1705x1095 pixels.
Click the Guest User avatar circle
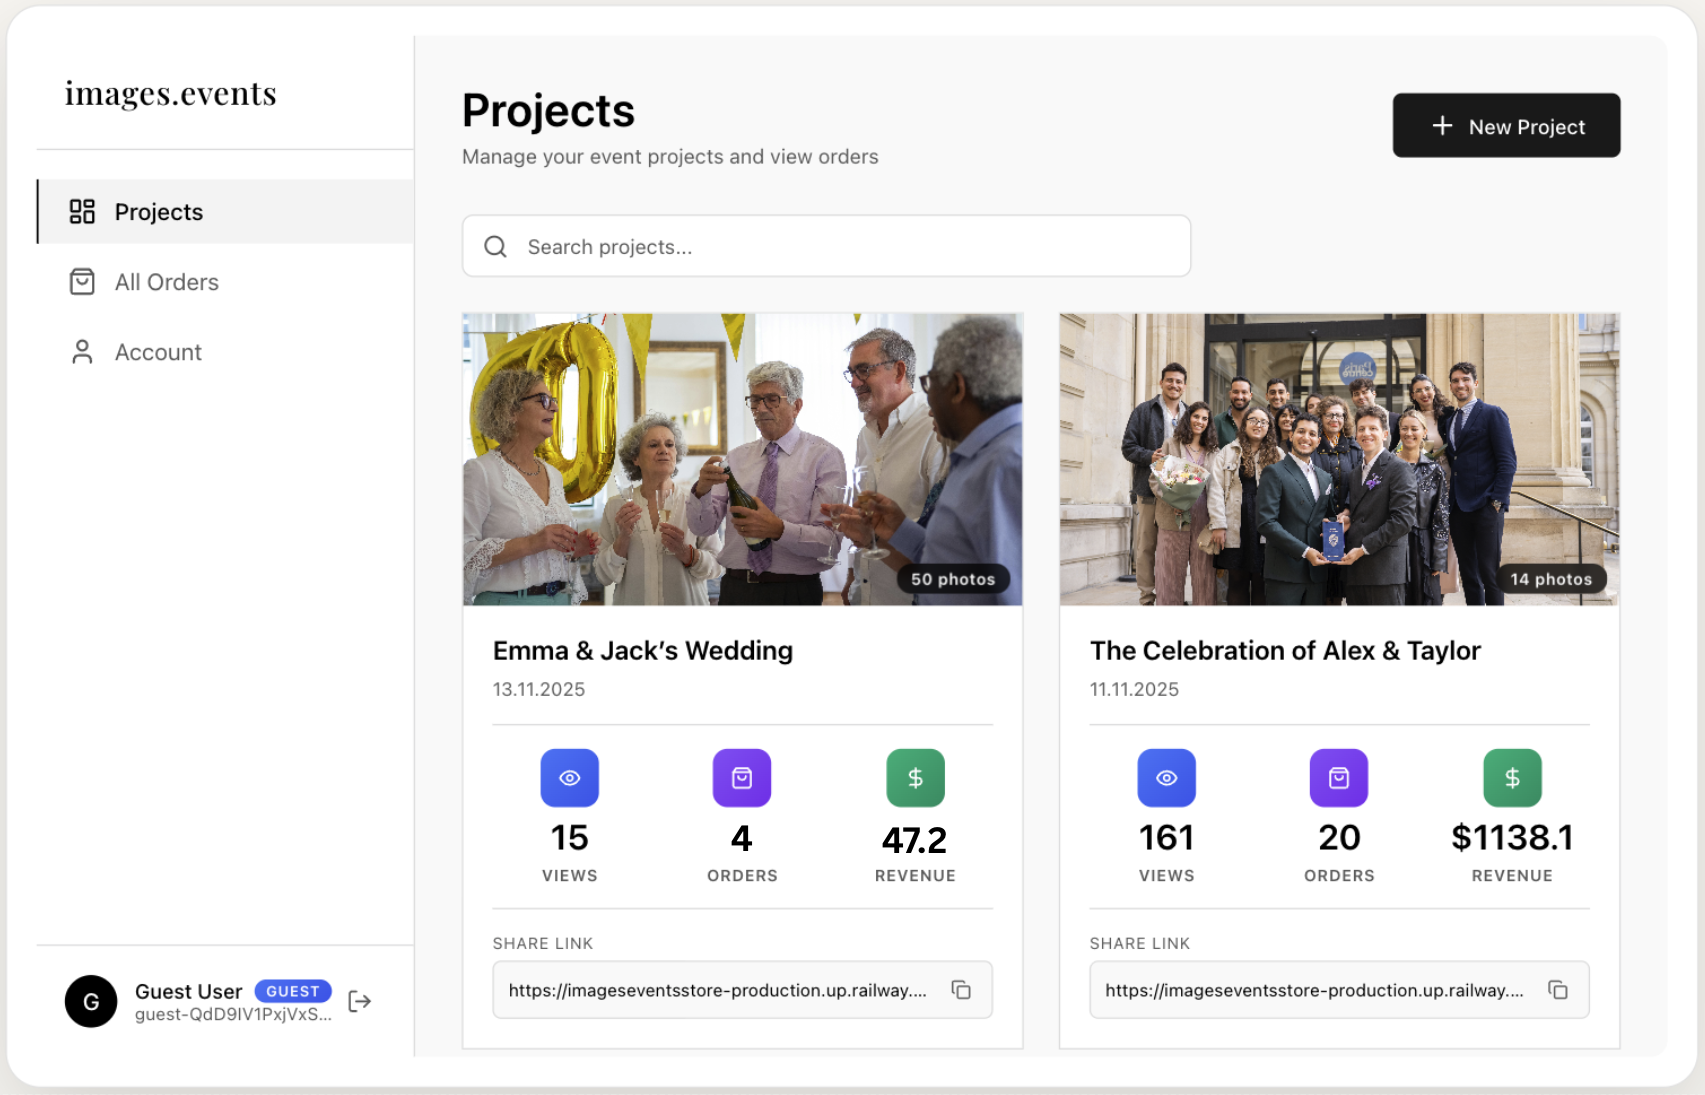(x=91, y=1001)
